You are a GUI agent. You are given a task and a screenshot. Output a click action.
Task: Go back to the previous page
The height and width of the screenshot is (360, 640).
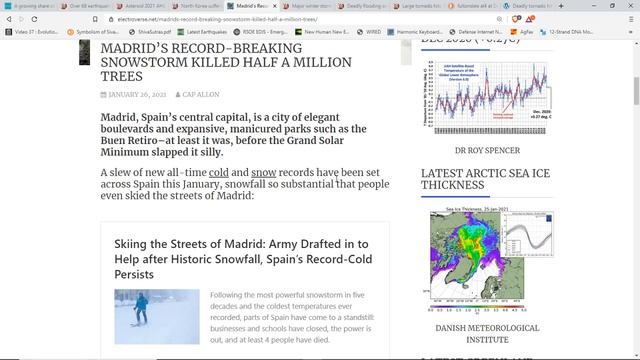tap(9, 19)
